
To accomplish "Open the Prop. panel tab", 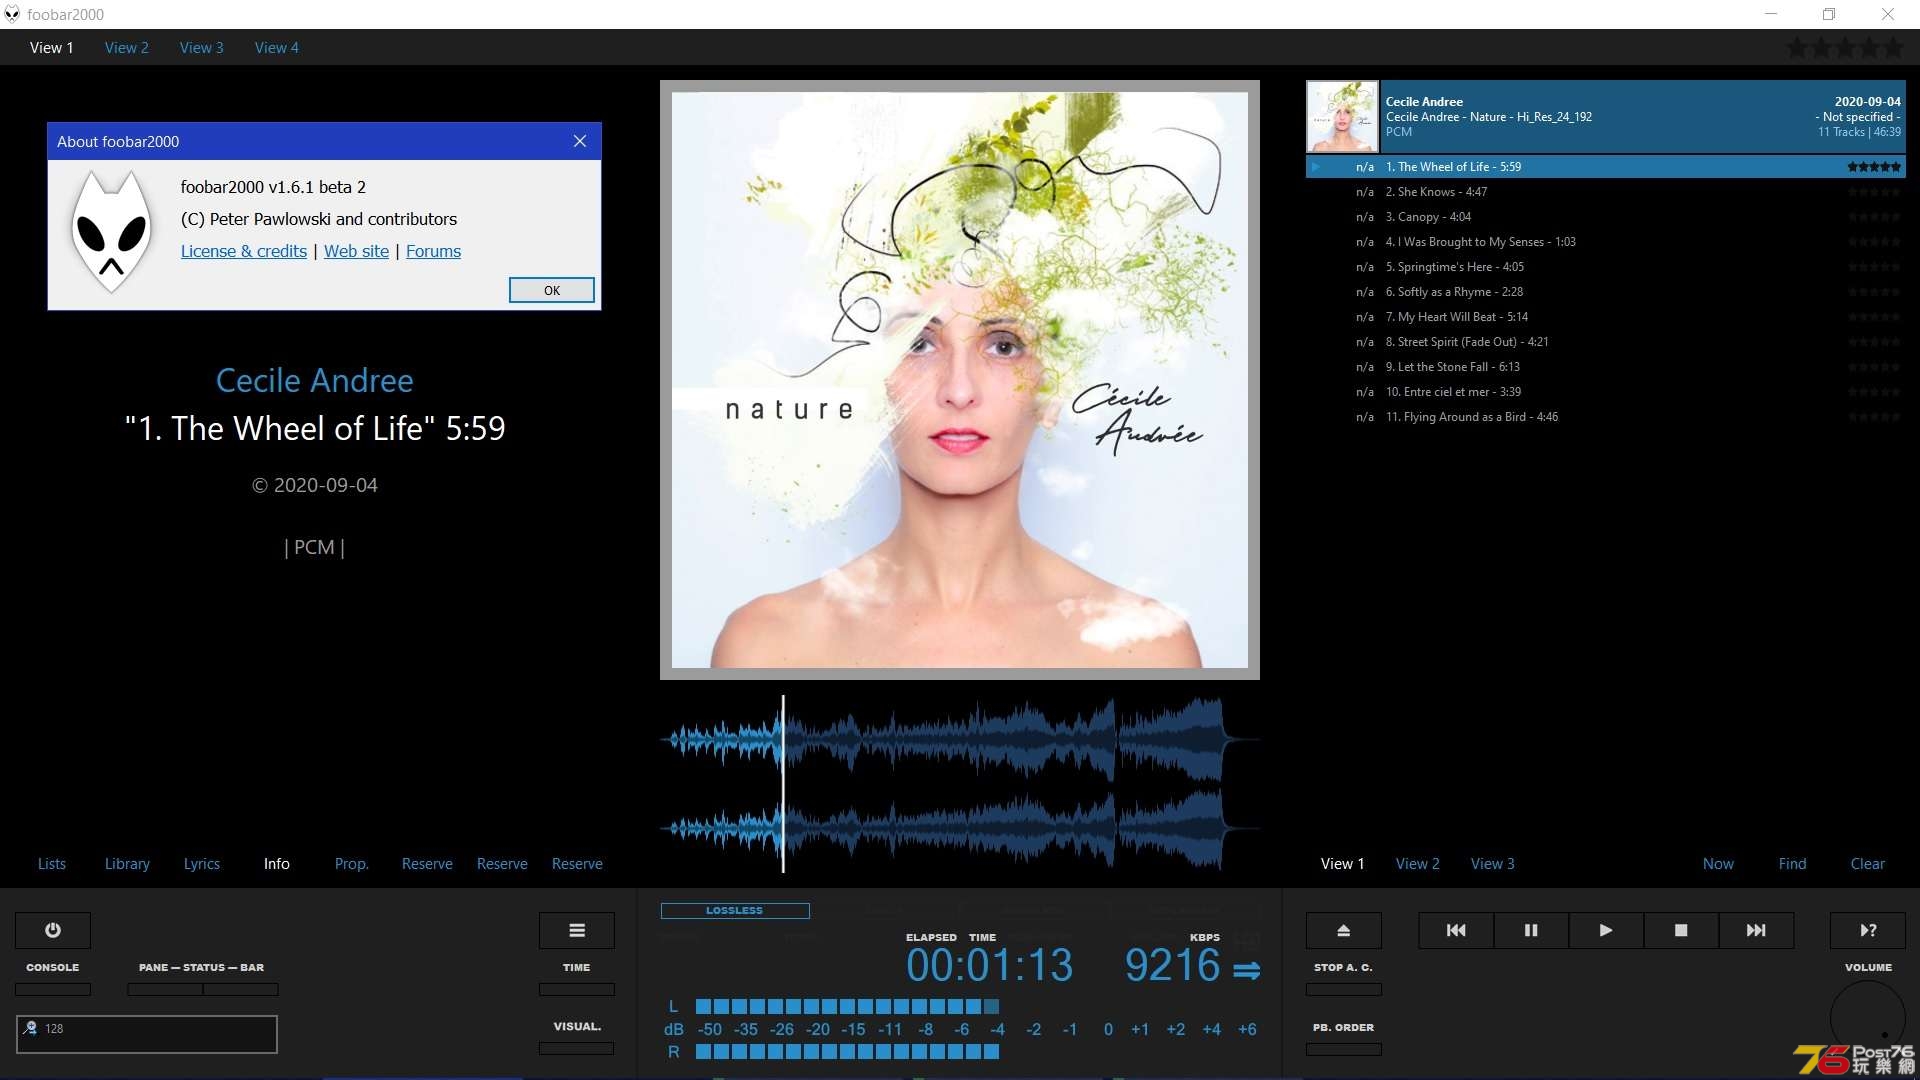I will tap(352, 864).
